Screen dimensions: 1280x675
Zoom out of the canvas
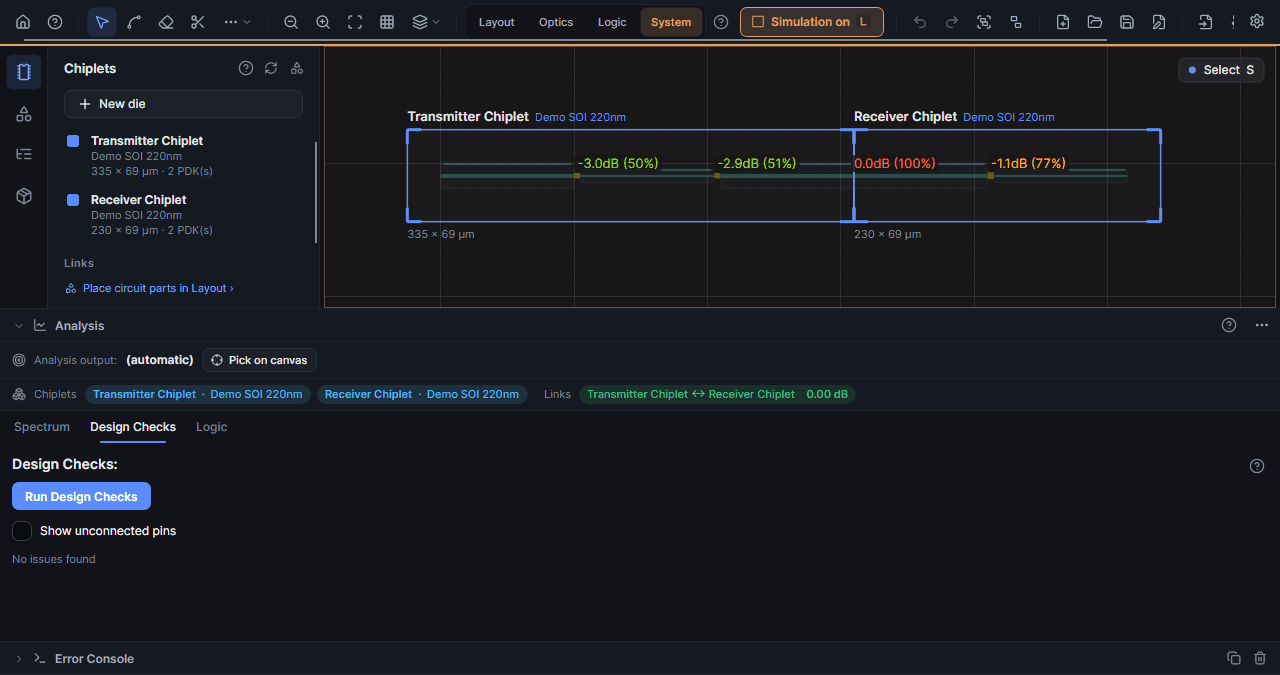291,22
